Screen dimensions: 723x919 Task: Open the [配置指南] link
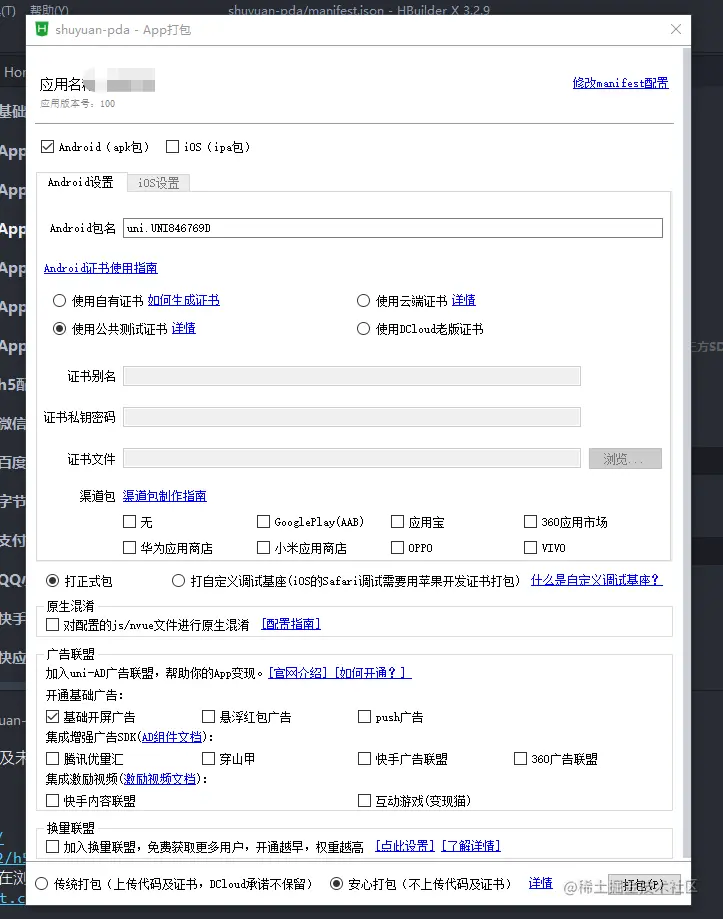tap(291, 624)
